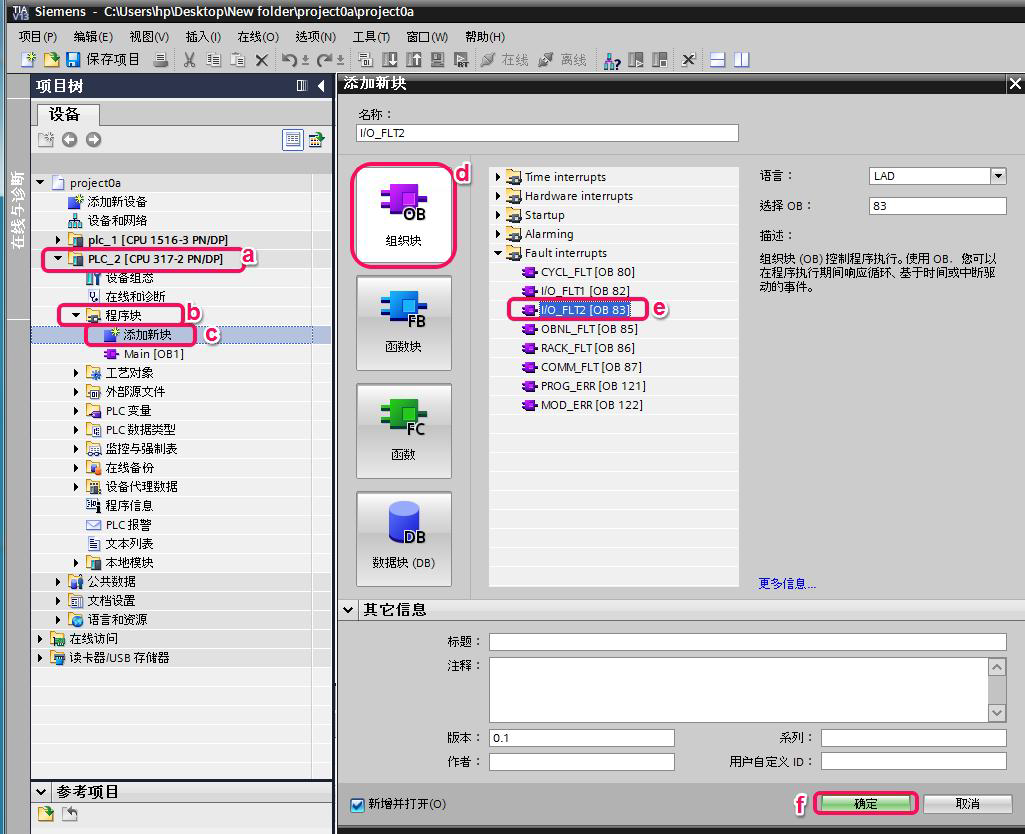Open the 插入(I) menu
This screenshot has height=834, width=1025.
(x=203, y=37)
